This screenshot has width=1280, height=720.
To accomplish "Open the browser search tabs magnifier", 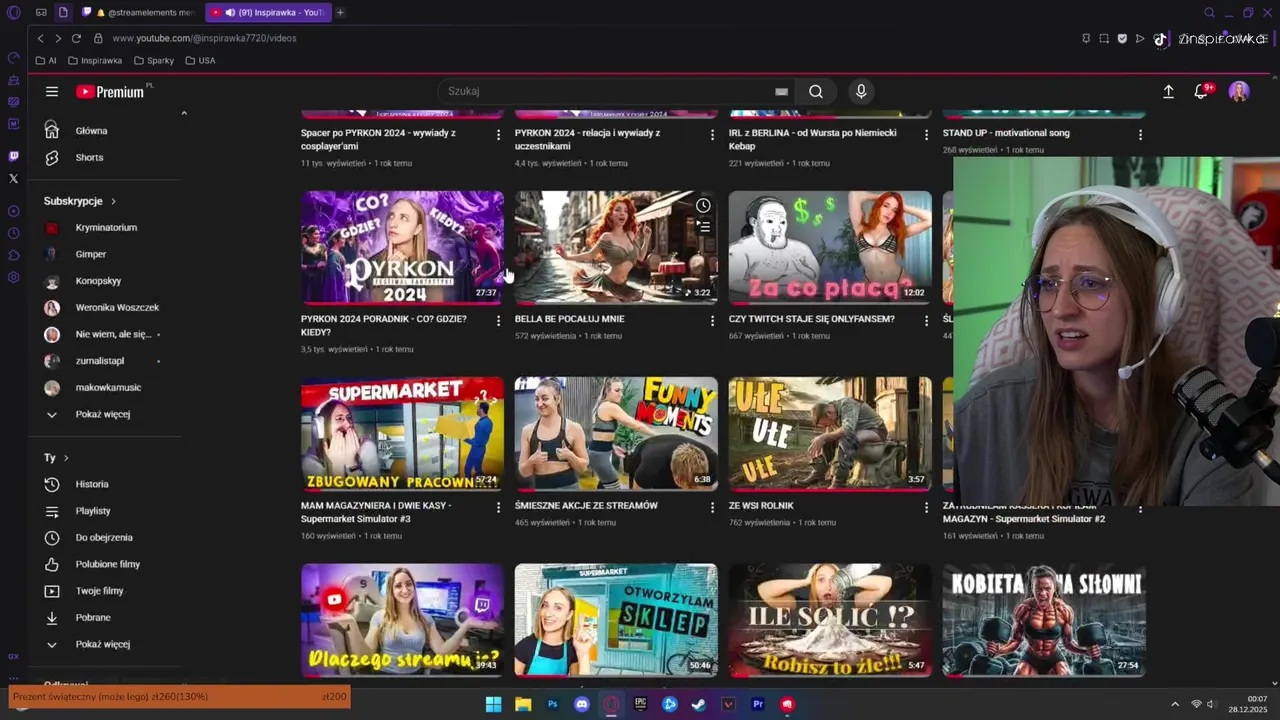I will point(1209,12).
